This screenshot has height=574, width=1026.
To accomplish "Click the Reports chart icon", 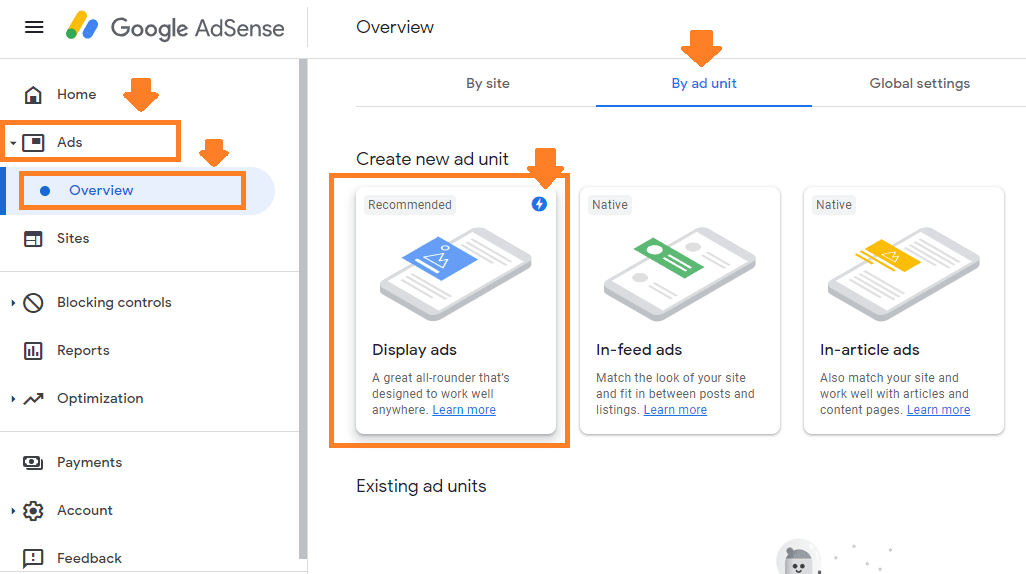I will [33, 351].
